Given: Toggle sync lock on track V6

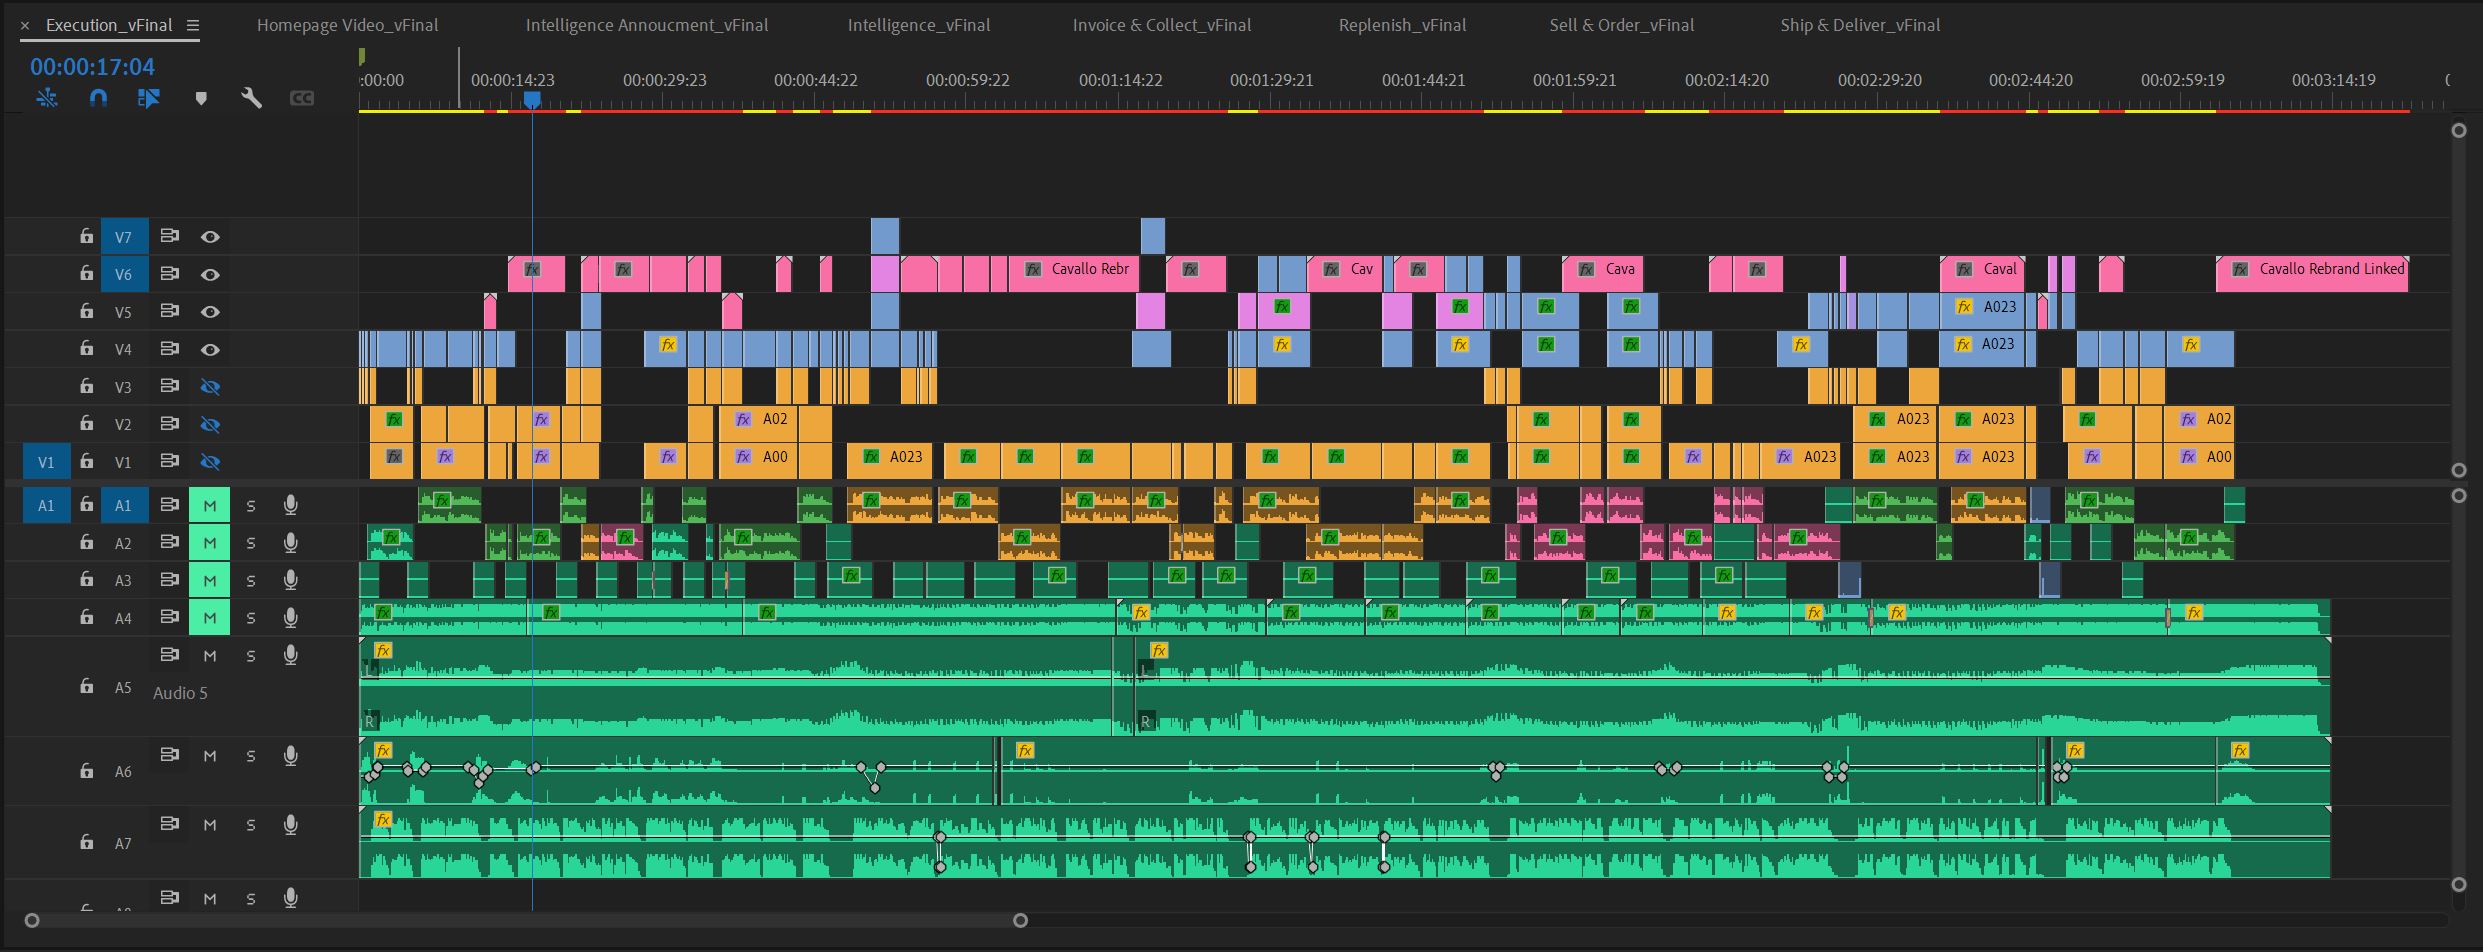Looking at the screenshot, I should click(170, 273).
